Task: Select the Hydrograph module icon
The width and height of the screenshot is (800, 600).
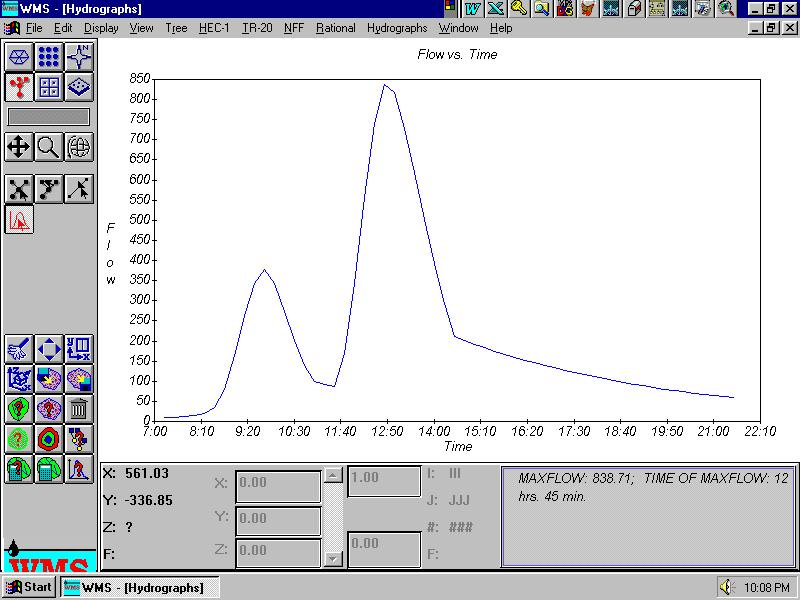Action: click(19, 219)
